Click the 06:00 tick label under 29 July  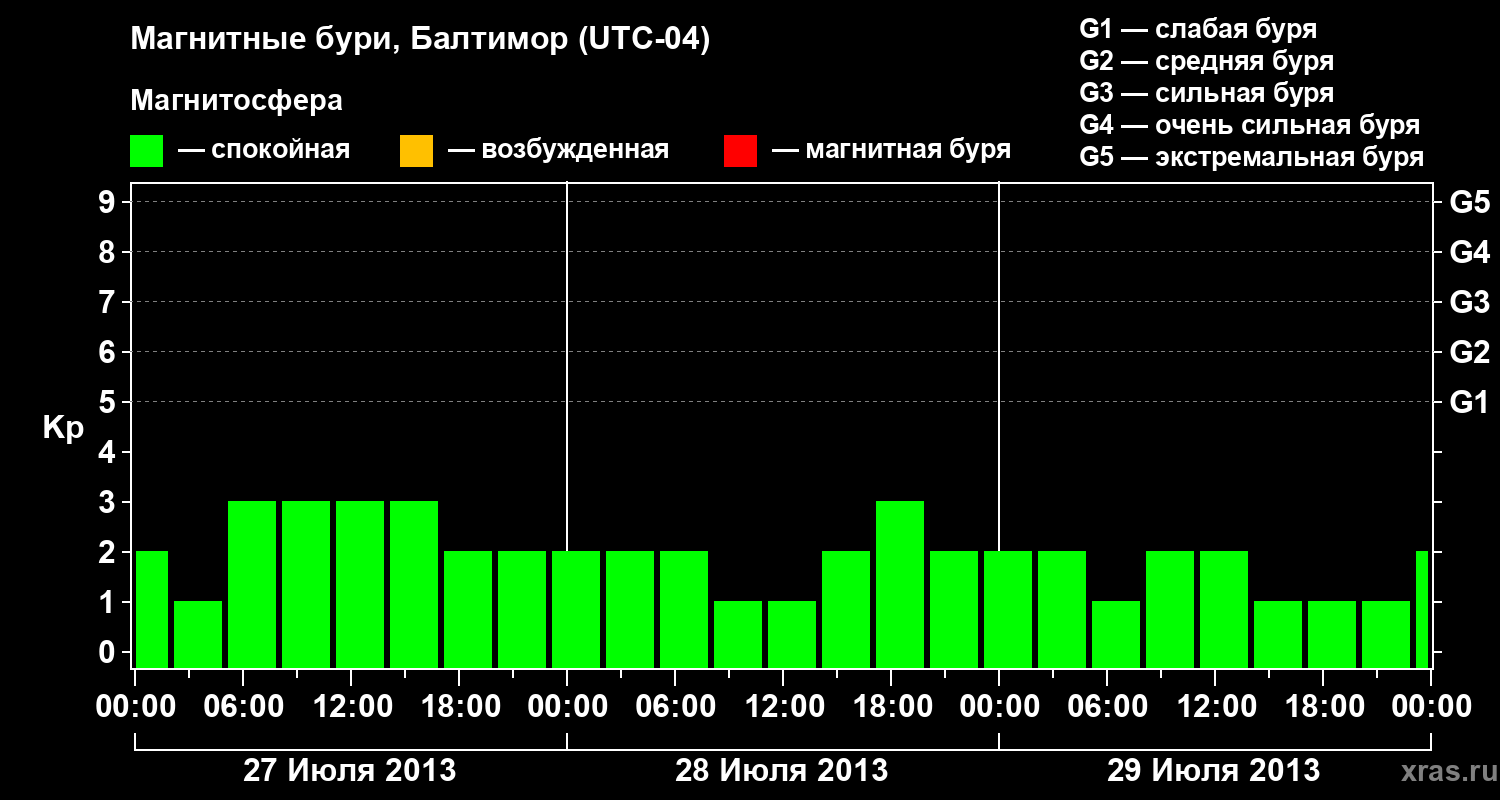[x=1107, y=707]
